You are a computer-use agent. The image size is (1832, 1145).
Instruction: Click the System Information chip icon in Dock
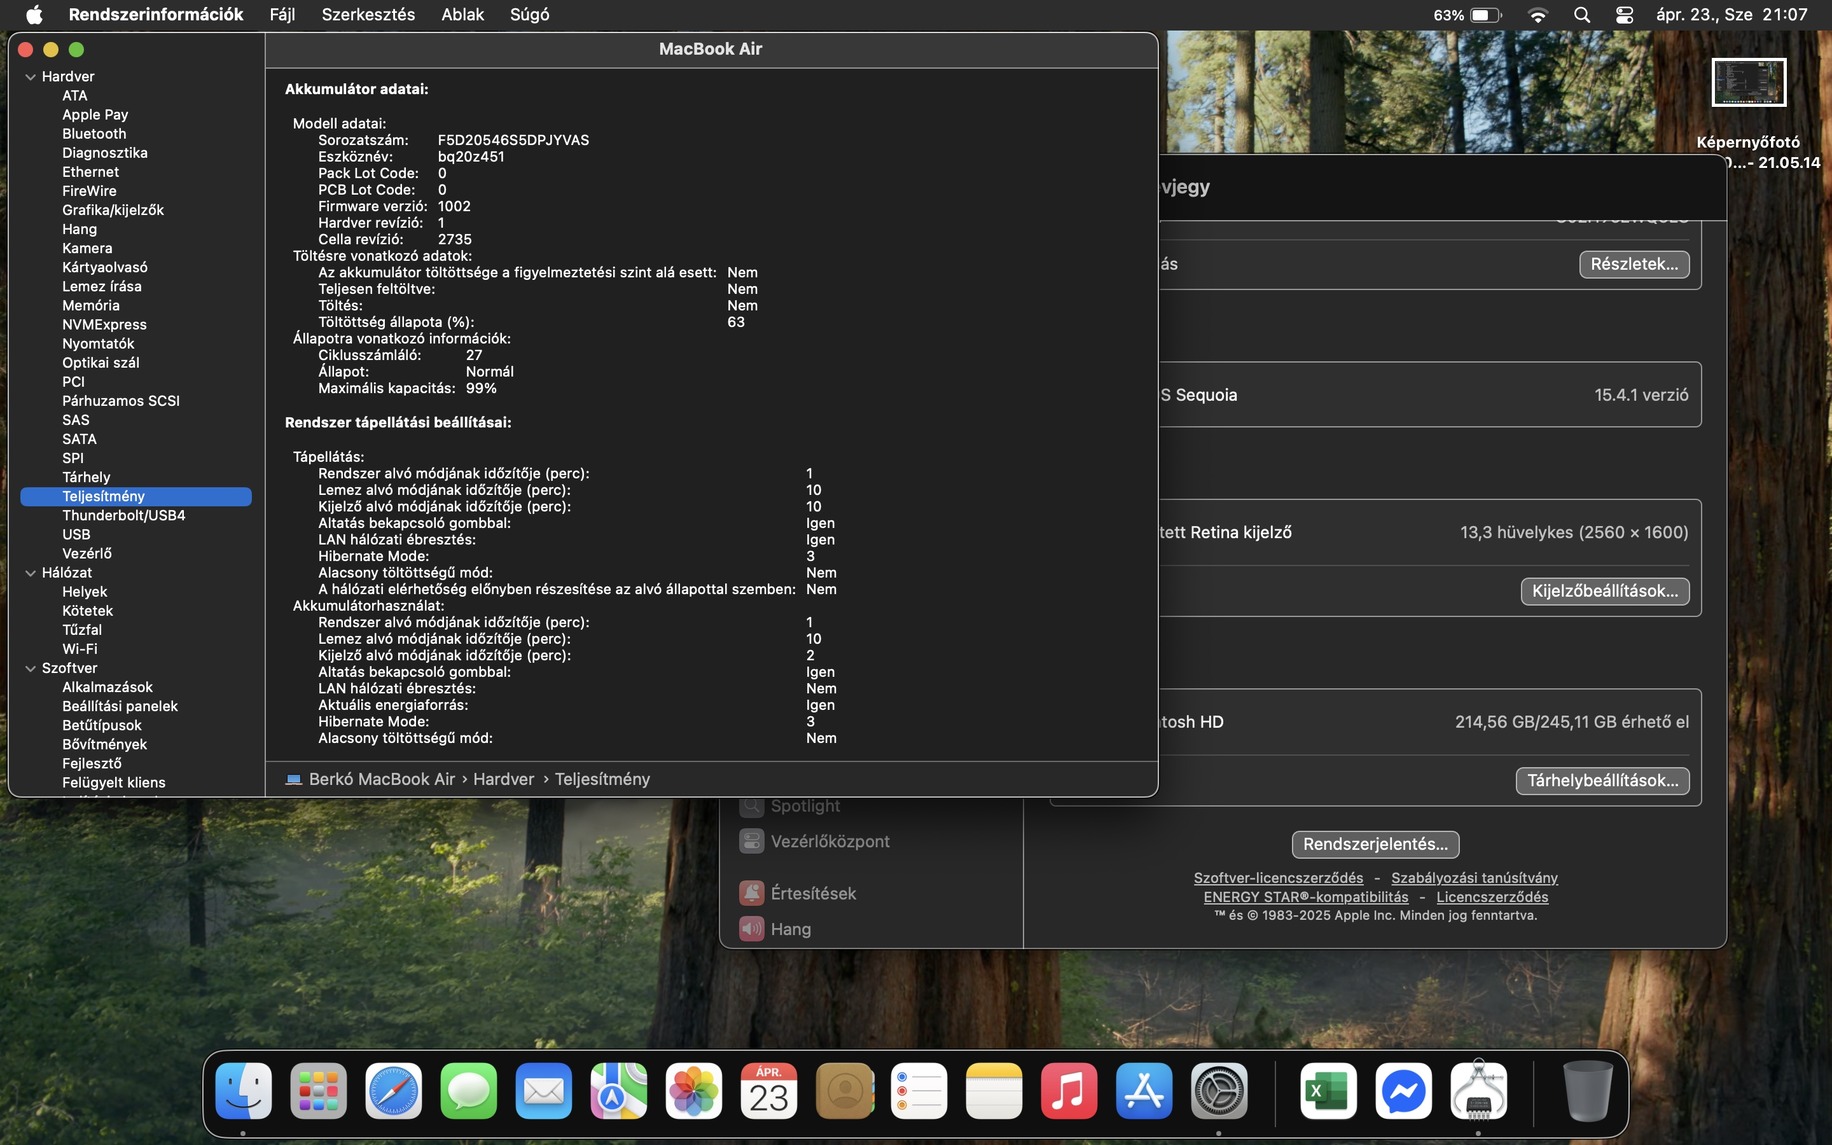[x=1478, y=1090]
